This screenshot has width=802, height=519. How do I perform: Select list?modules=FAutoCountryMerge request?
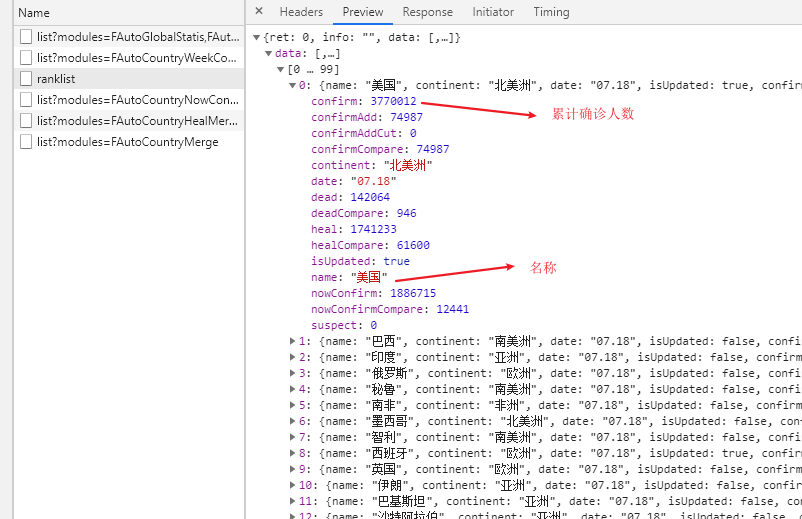coord(127,142)
